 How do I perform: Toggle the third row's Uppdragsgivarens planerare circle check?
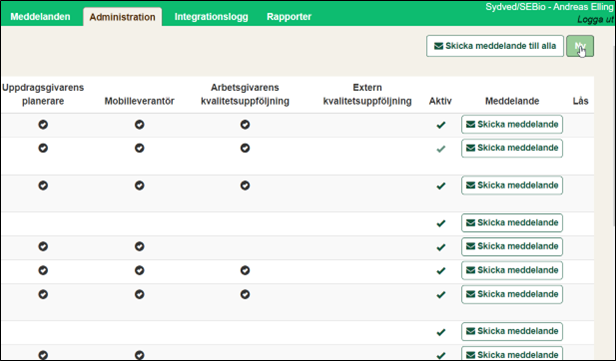click(43, 185)
